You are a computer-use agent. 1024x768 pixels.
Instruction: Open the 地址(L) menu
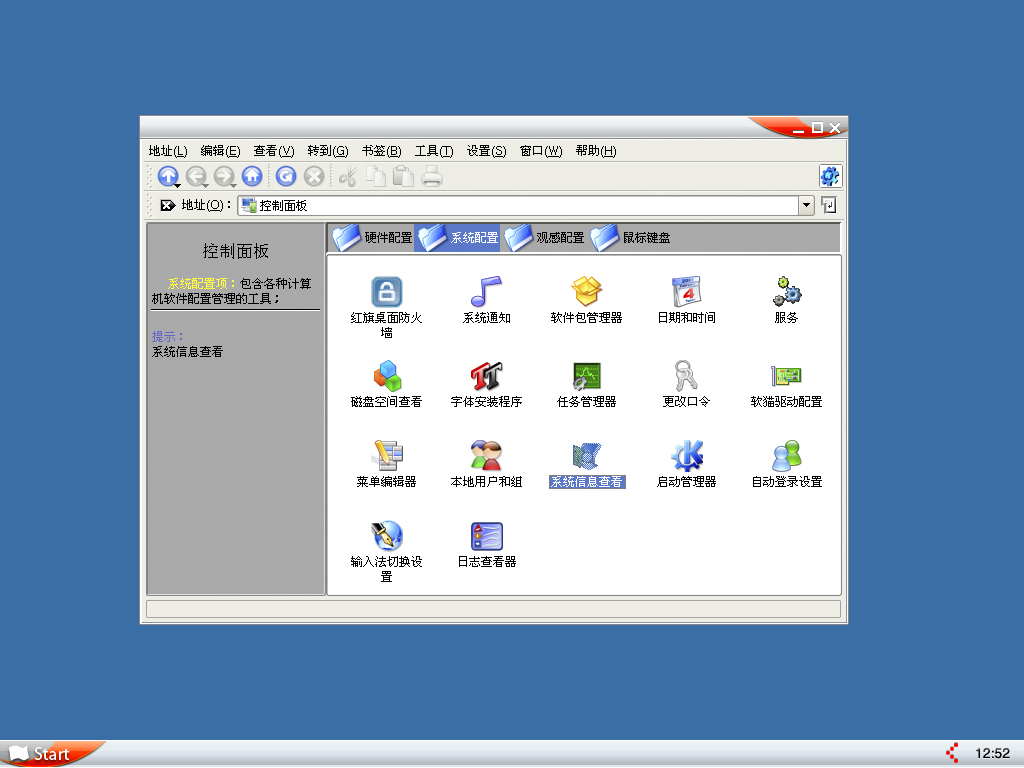coord(168,151)
